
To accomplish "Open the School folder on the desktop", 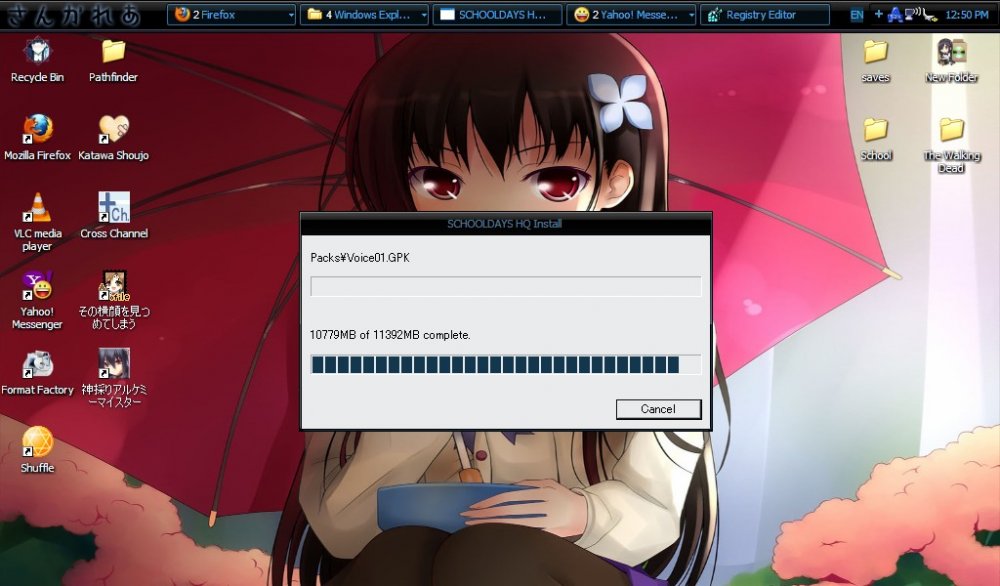I will click(876, 130).
